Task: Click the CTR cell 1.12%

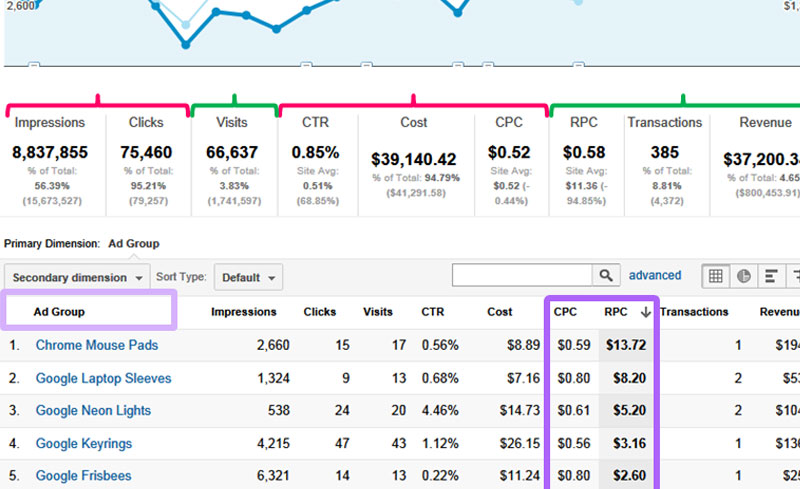Action: [x=440, y=444]
